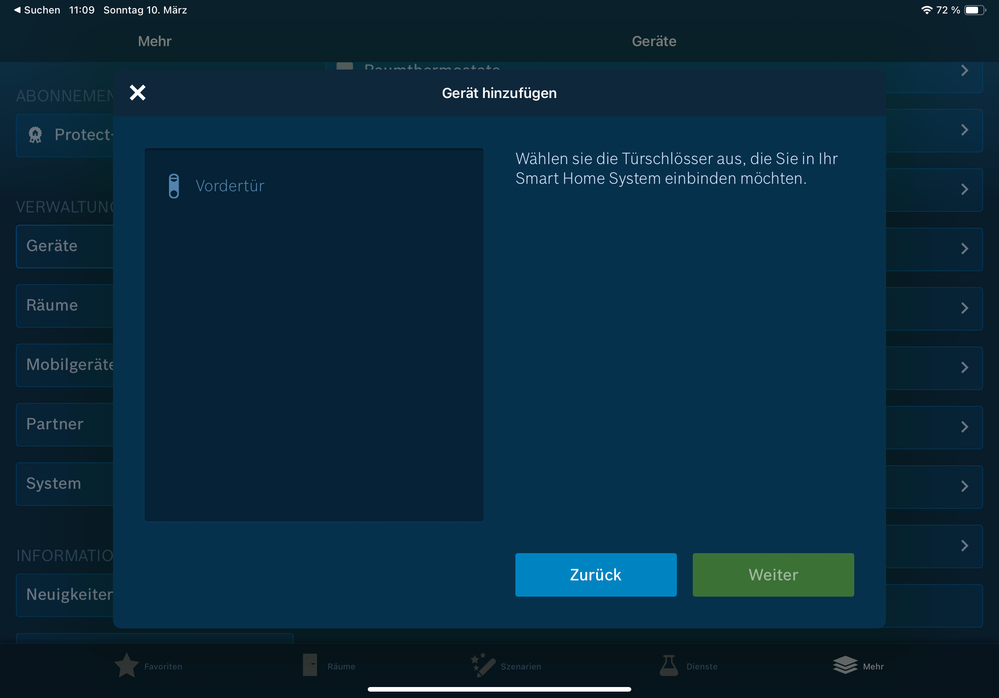Tap the Mehr layers icon
The image size is (999, 698).
845,666
